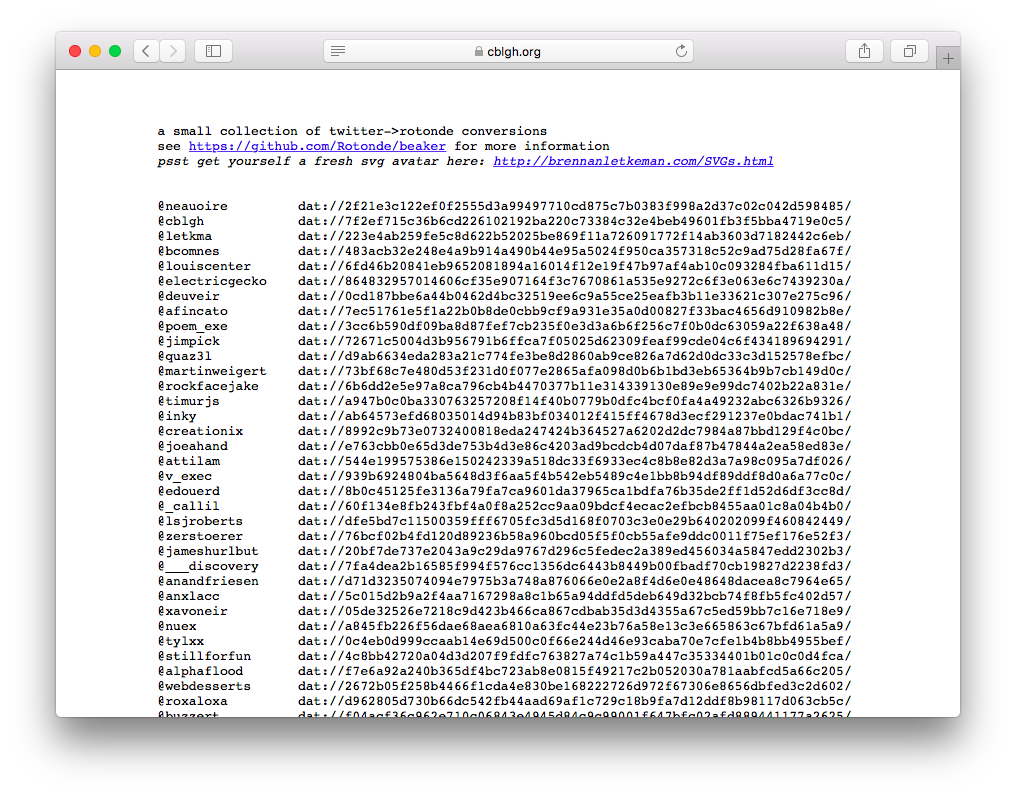Click the @bcomnes handle
1016x797 pixels.
tap(189, 251)
